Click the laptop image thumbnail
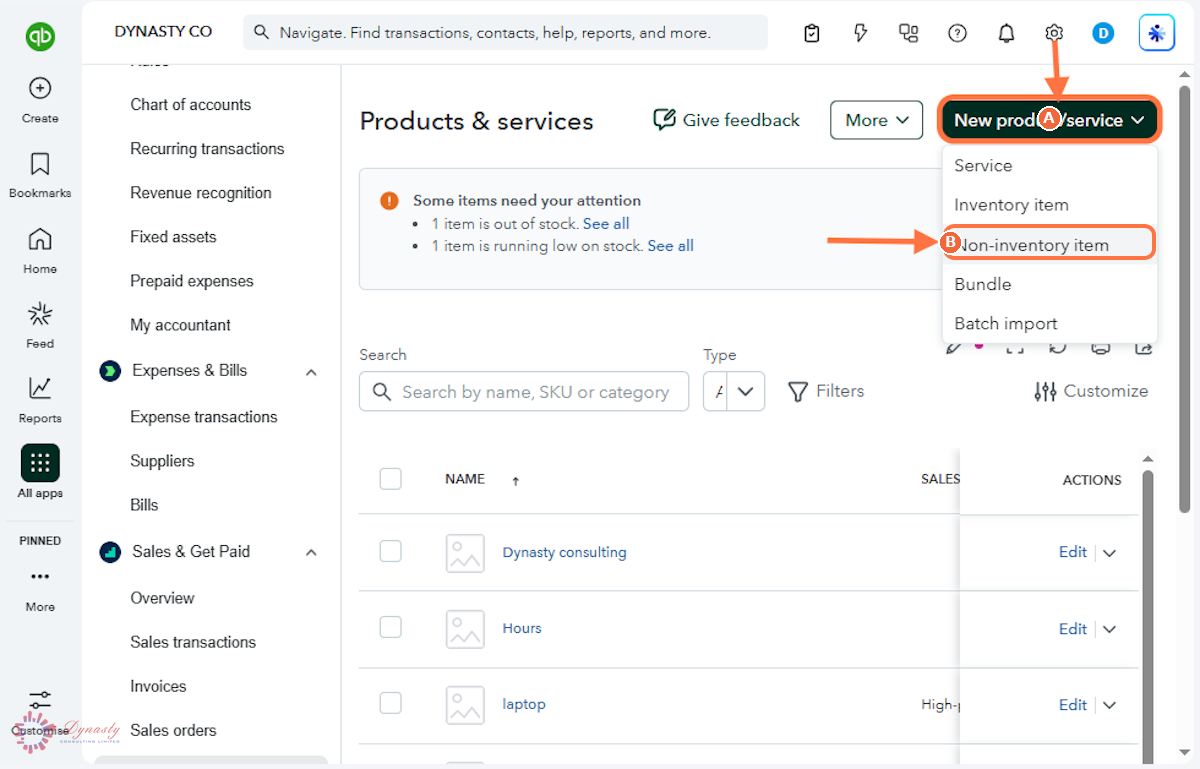This screenshot has width=1200, height=769. 465,705
